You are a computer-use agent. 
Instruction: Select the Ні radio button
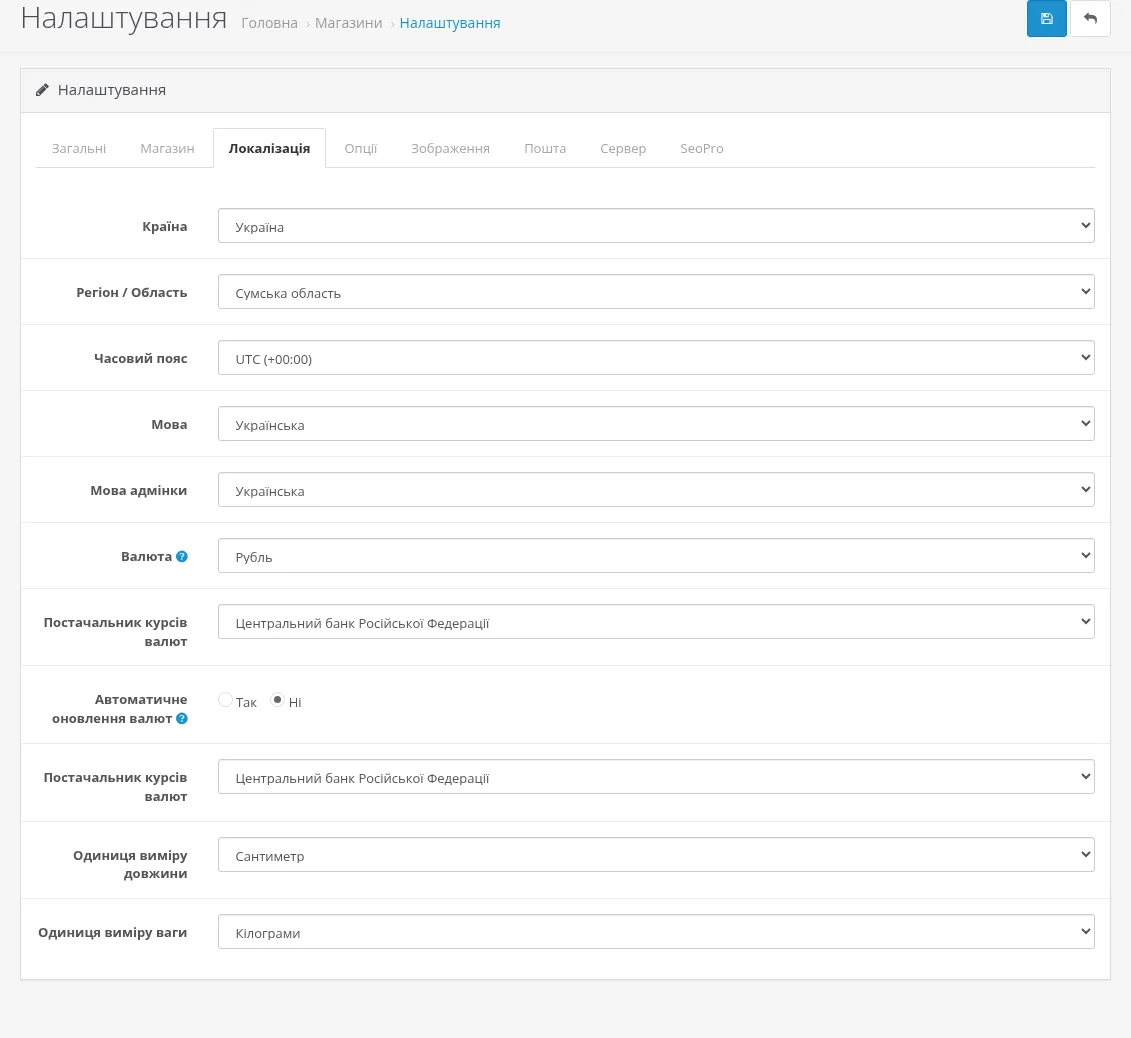tap(278, 700)
